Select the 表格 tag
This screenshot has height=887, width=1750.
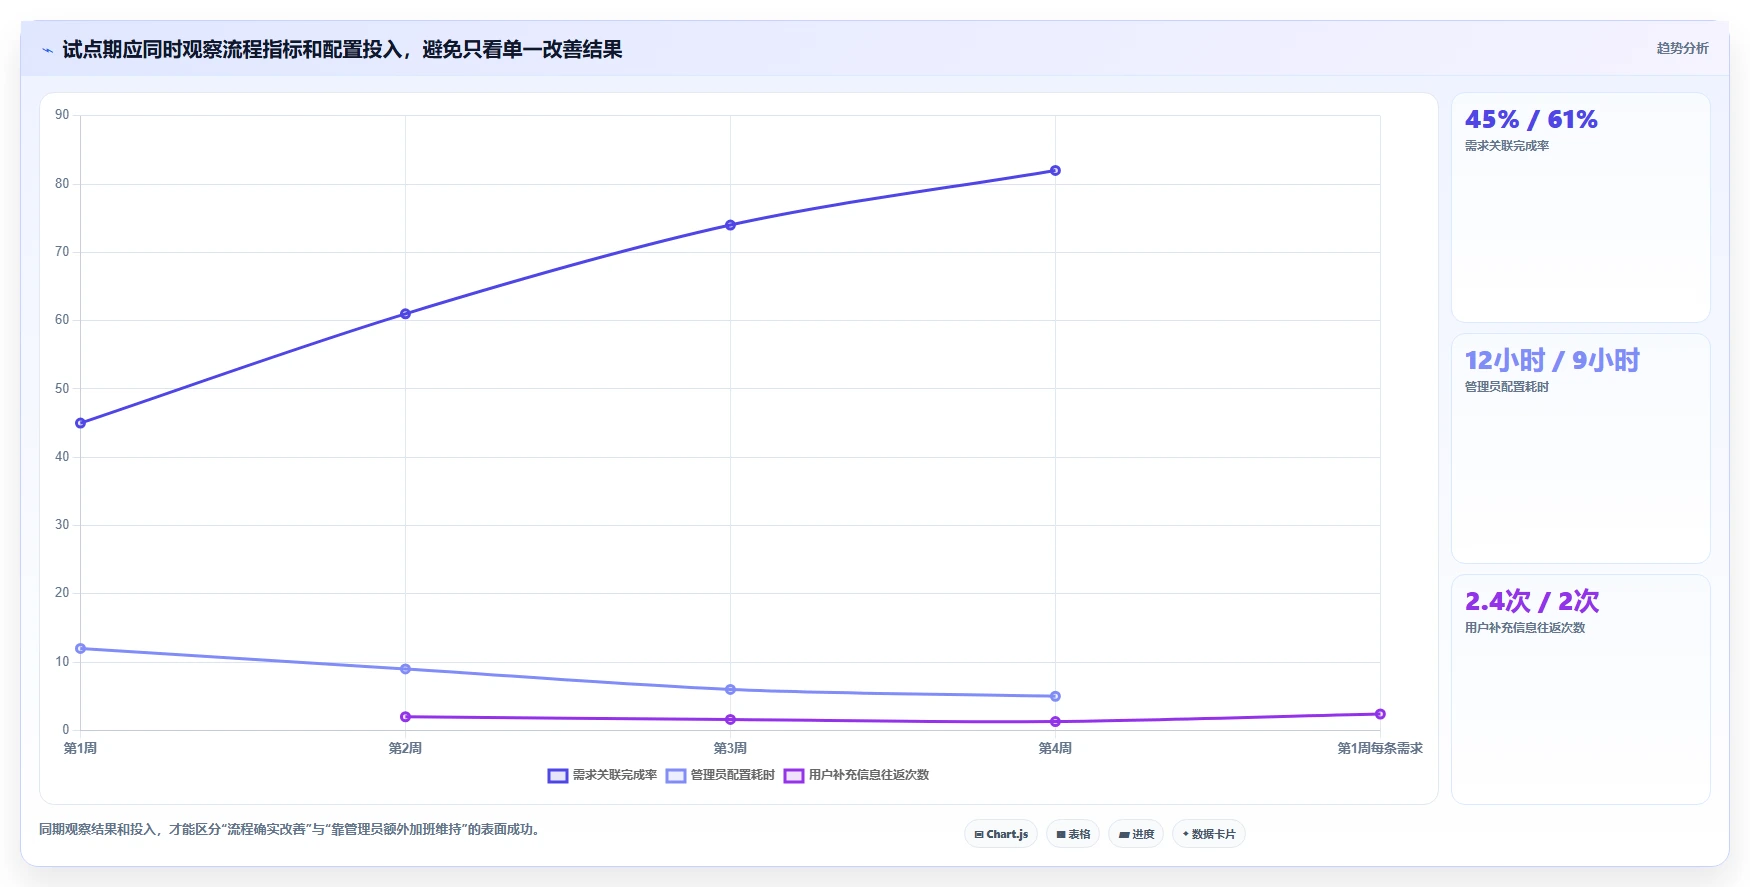pyautogui.click(x=1073, y=834)
